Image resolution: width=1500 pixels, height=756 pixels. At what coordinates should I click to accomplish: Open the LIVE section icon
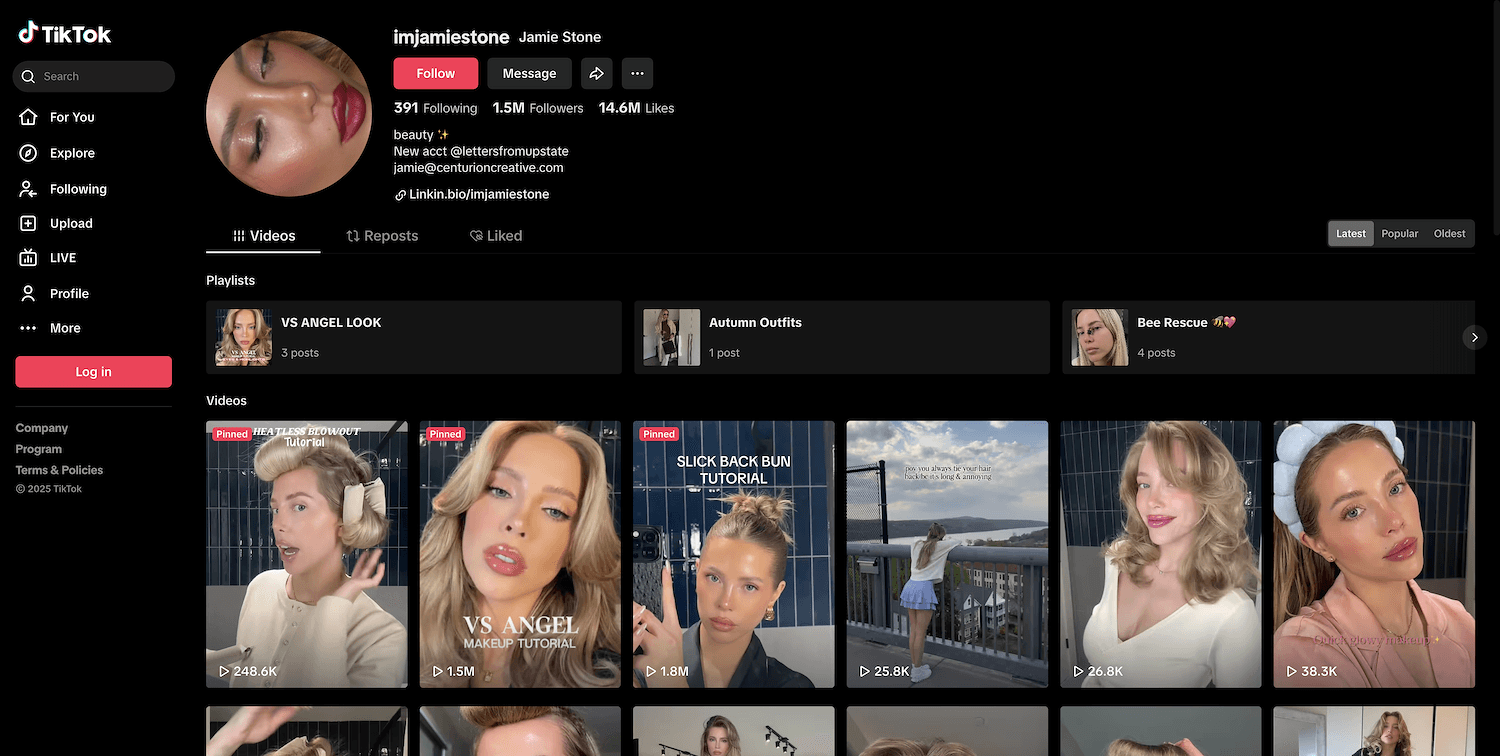29,258
